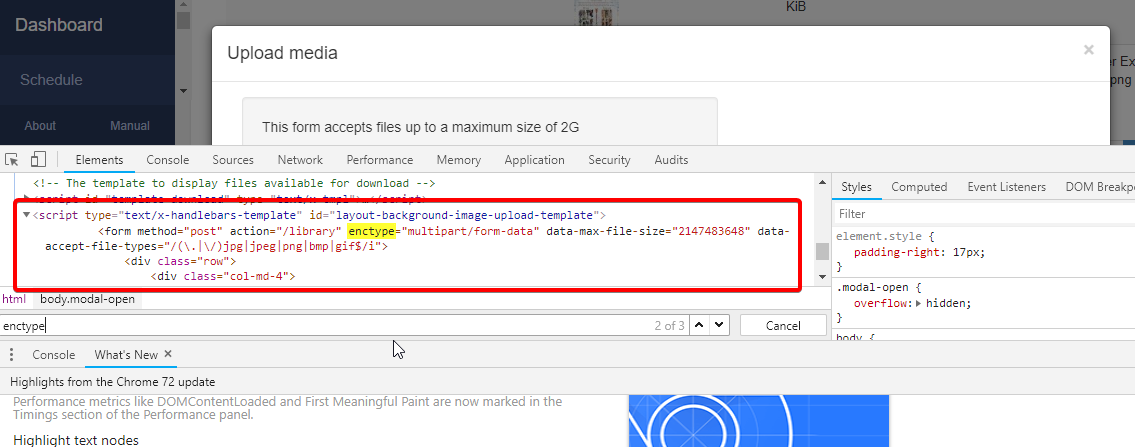Click the "Highlight text nodes" heading
The width and height of the screenshot is (1135, 447).
[x=75, y=440]
